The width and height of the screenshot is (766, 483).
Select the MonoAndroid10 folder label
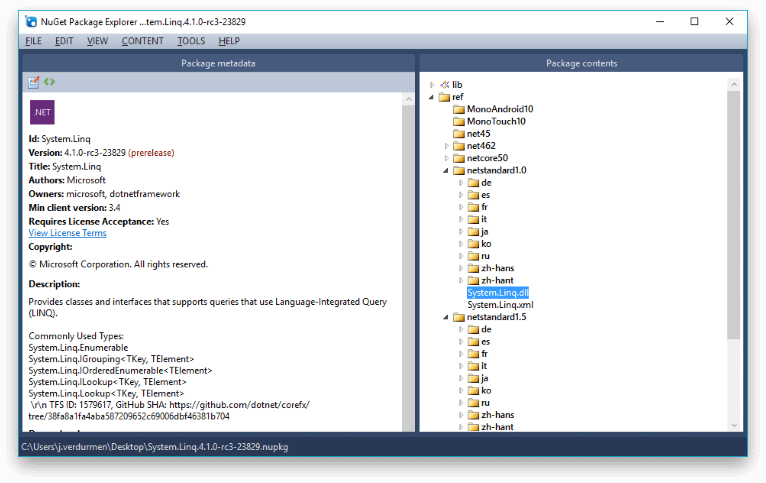[500, 109]
